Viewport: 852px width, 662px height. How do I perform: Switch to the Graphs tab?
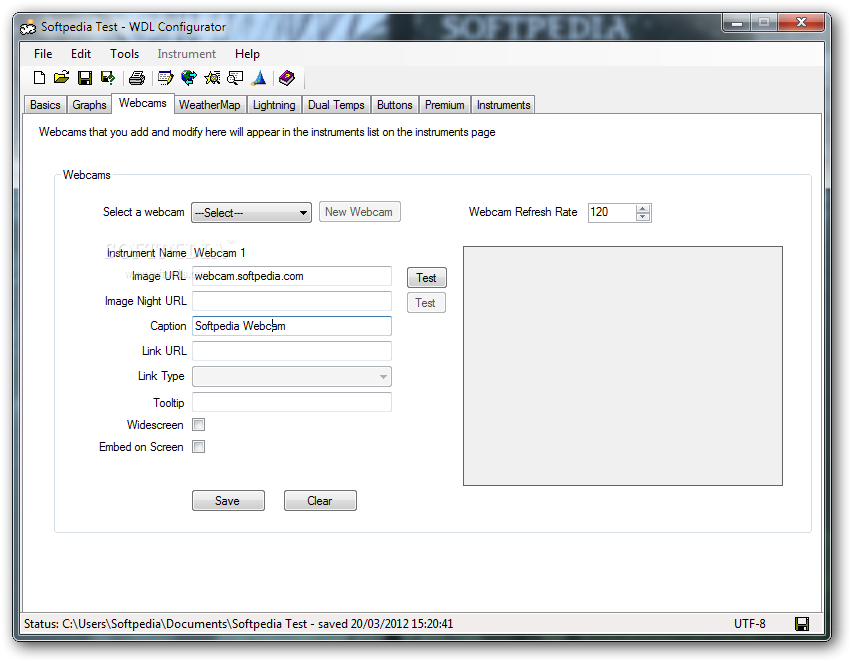(x=89, y=105)
